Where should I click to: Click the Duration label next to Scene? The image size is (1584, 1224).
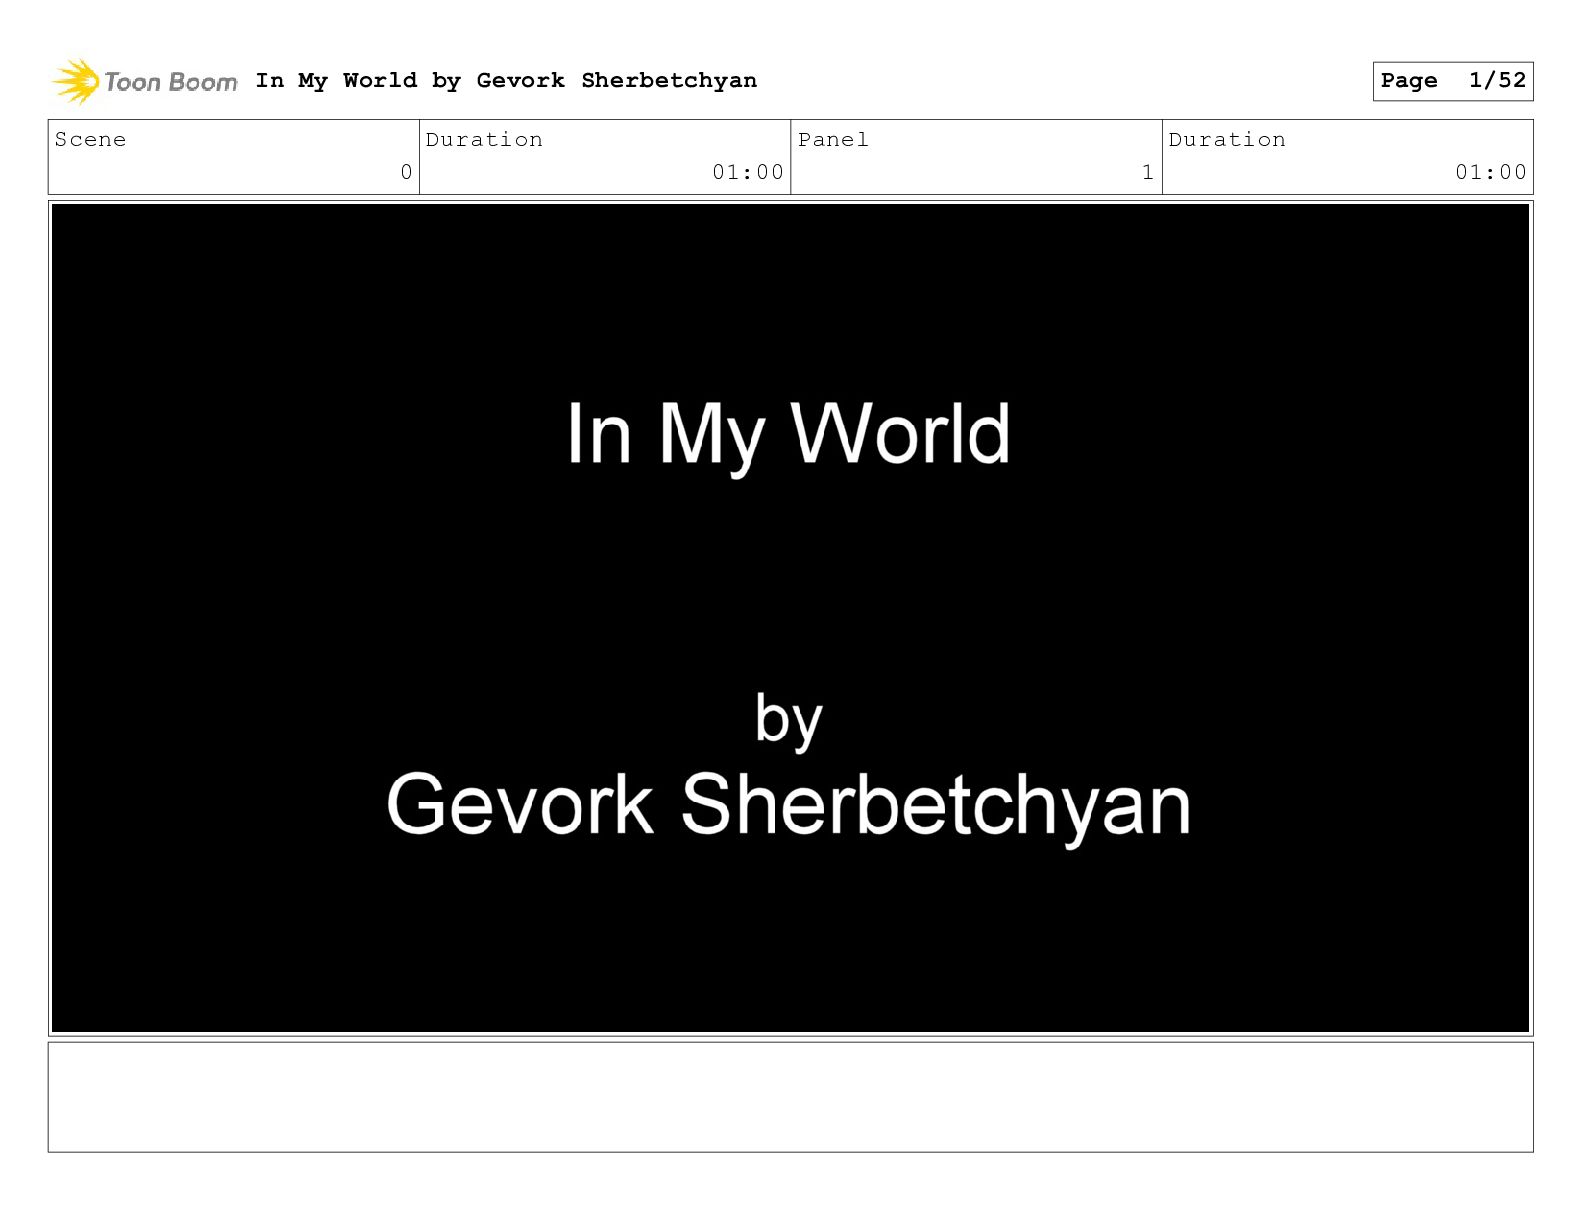pos(484,140)
